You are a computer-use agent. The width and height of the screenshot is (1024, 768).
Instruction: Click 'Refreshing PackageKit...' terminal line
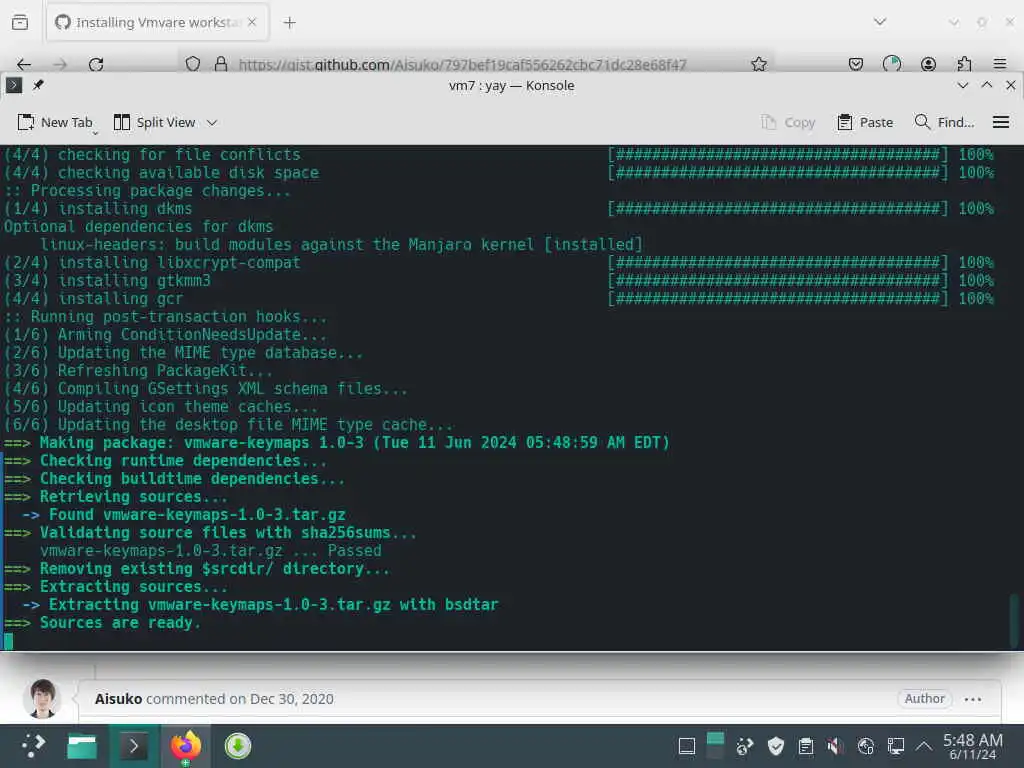138,370
